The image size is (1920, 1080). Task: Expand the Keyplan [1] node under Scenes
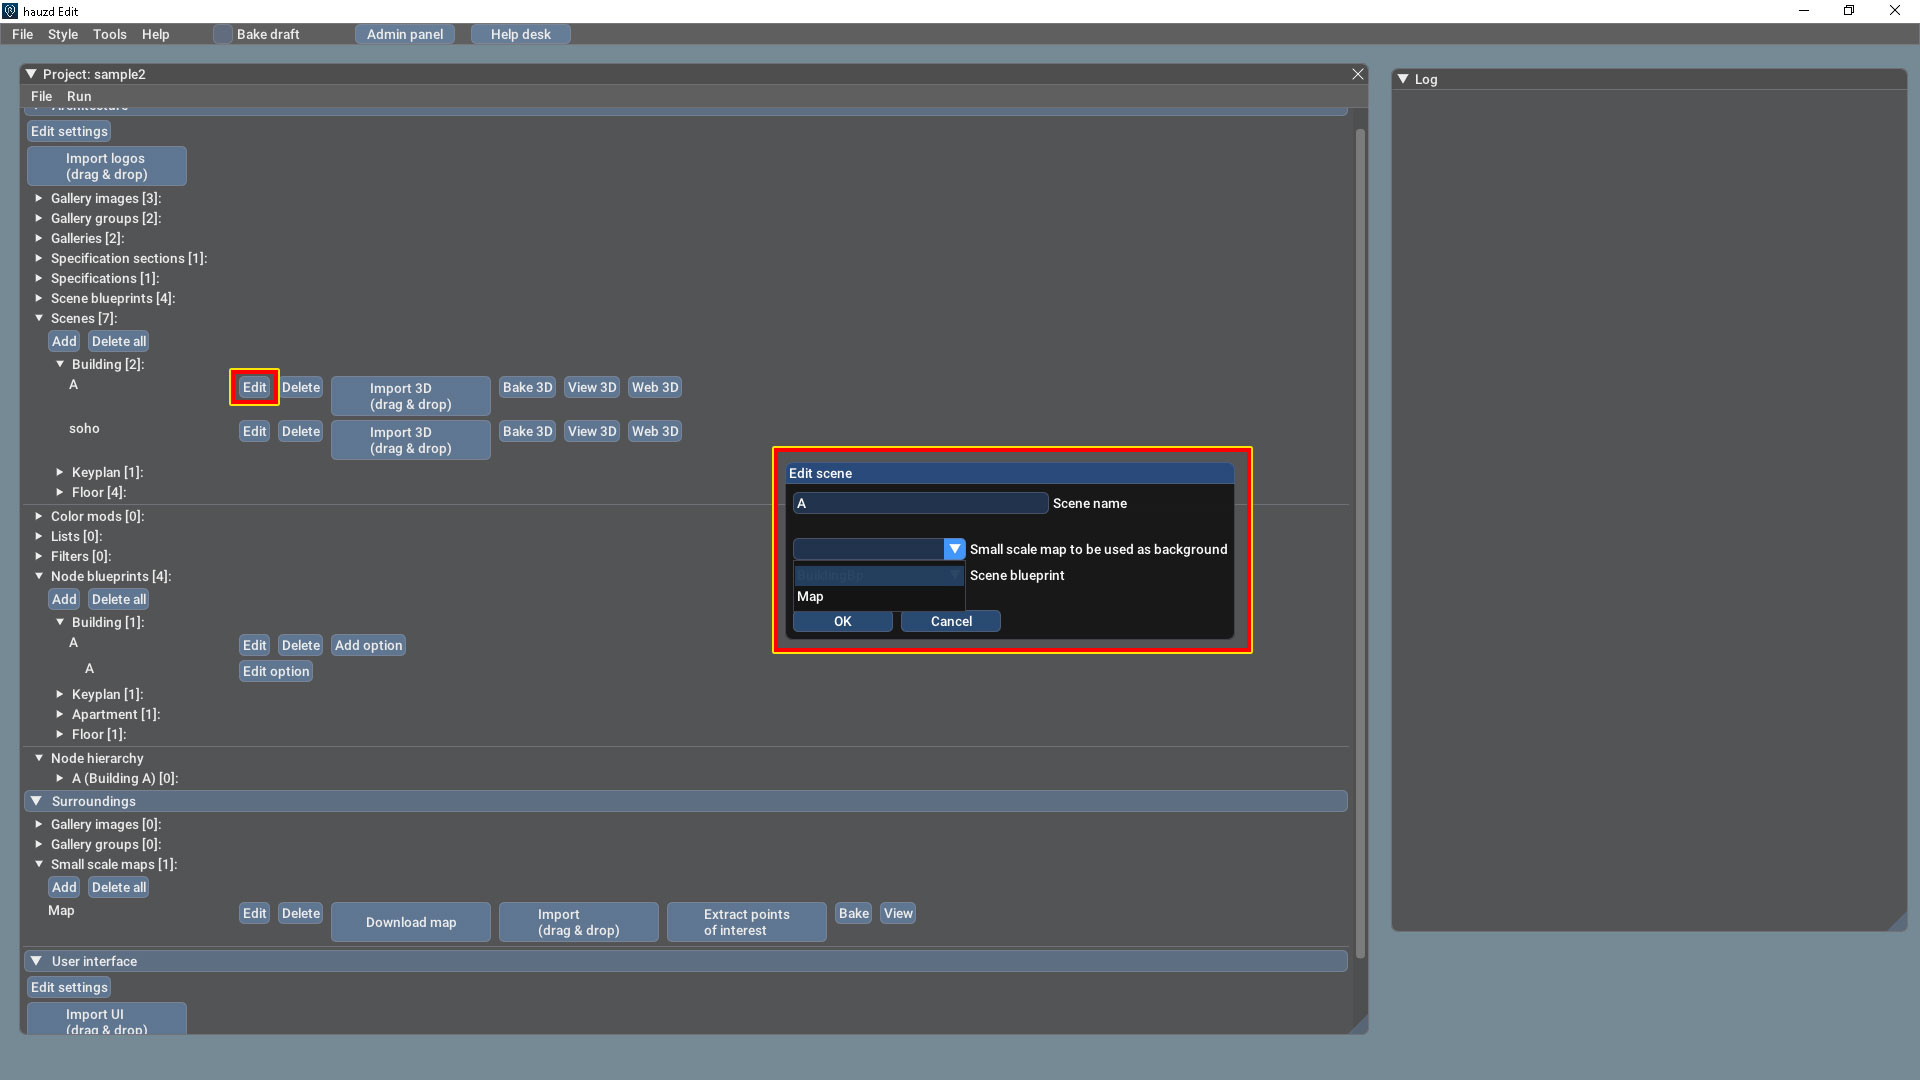point(60,472)
